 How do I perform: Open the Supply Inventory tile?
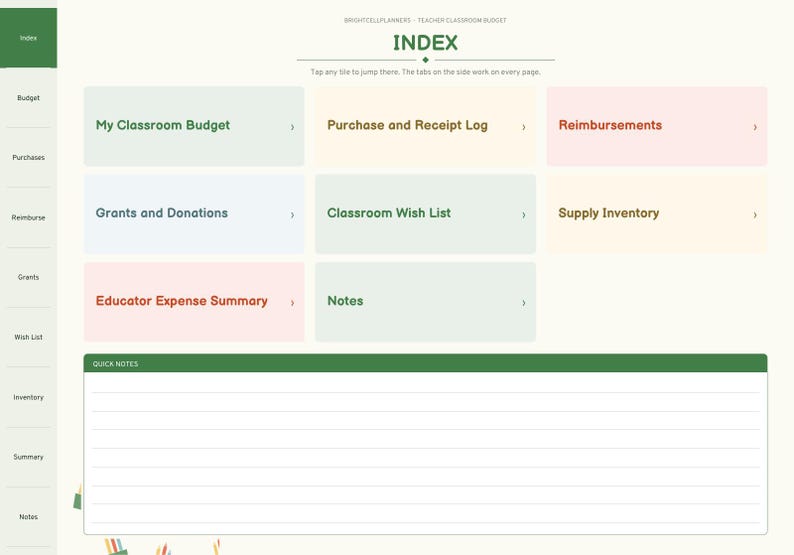(x=657, y=214)
